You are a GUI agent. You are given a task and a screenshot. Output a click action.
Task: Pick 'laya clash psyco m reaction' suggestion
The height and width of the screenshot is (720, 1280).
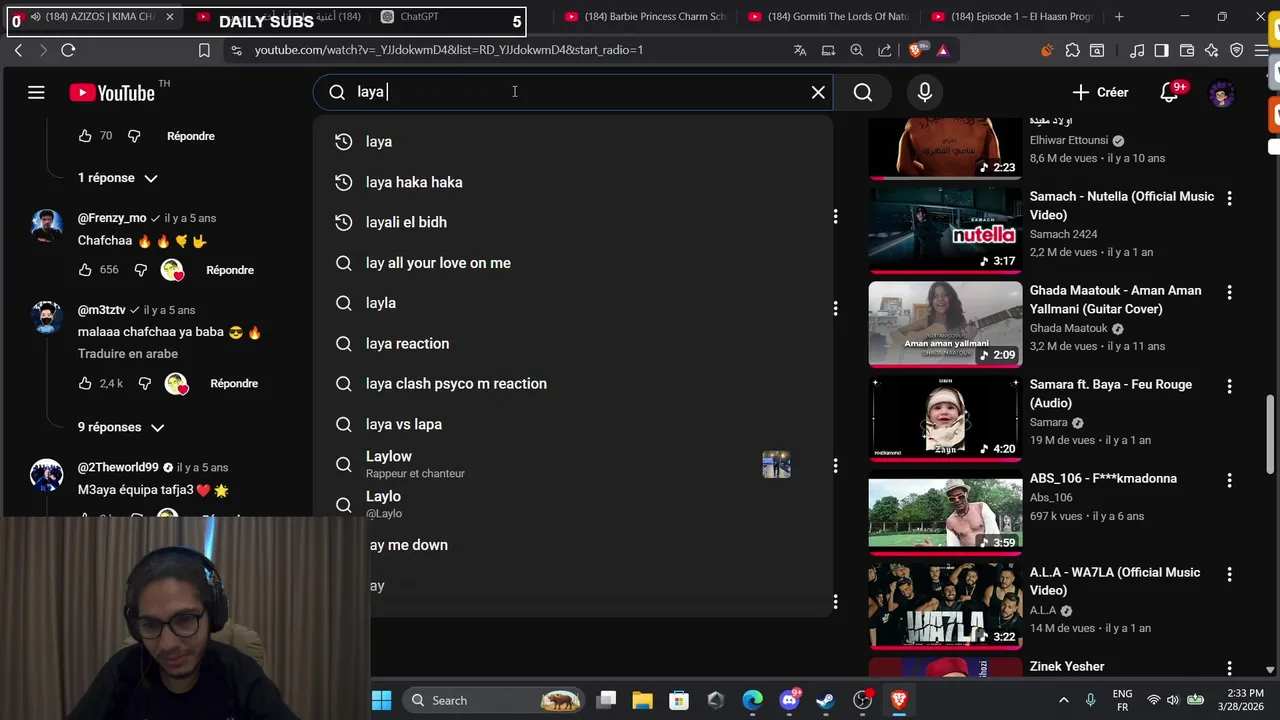tap(573, 384)
